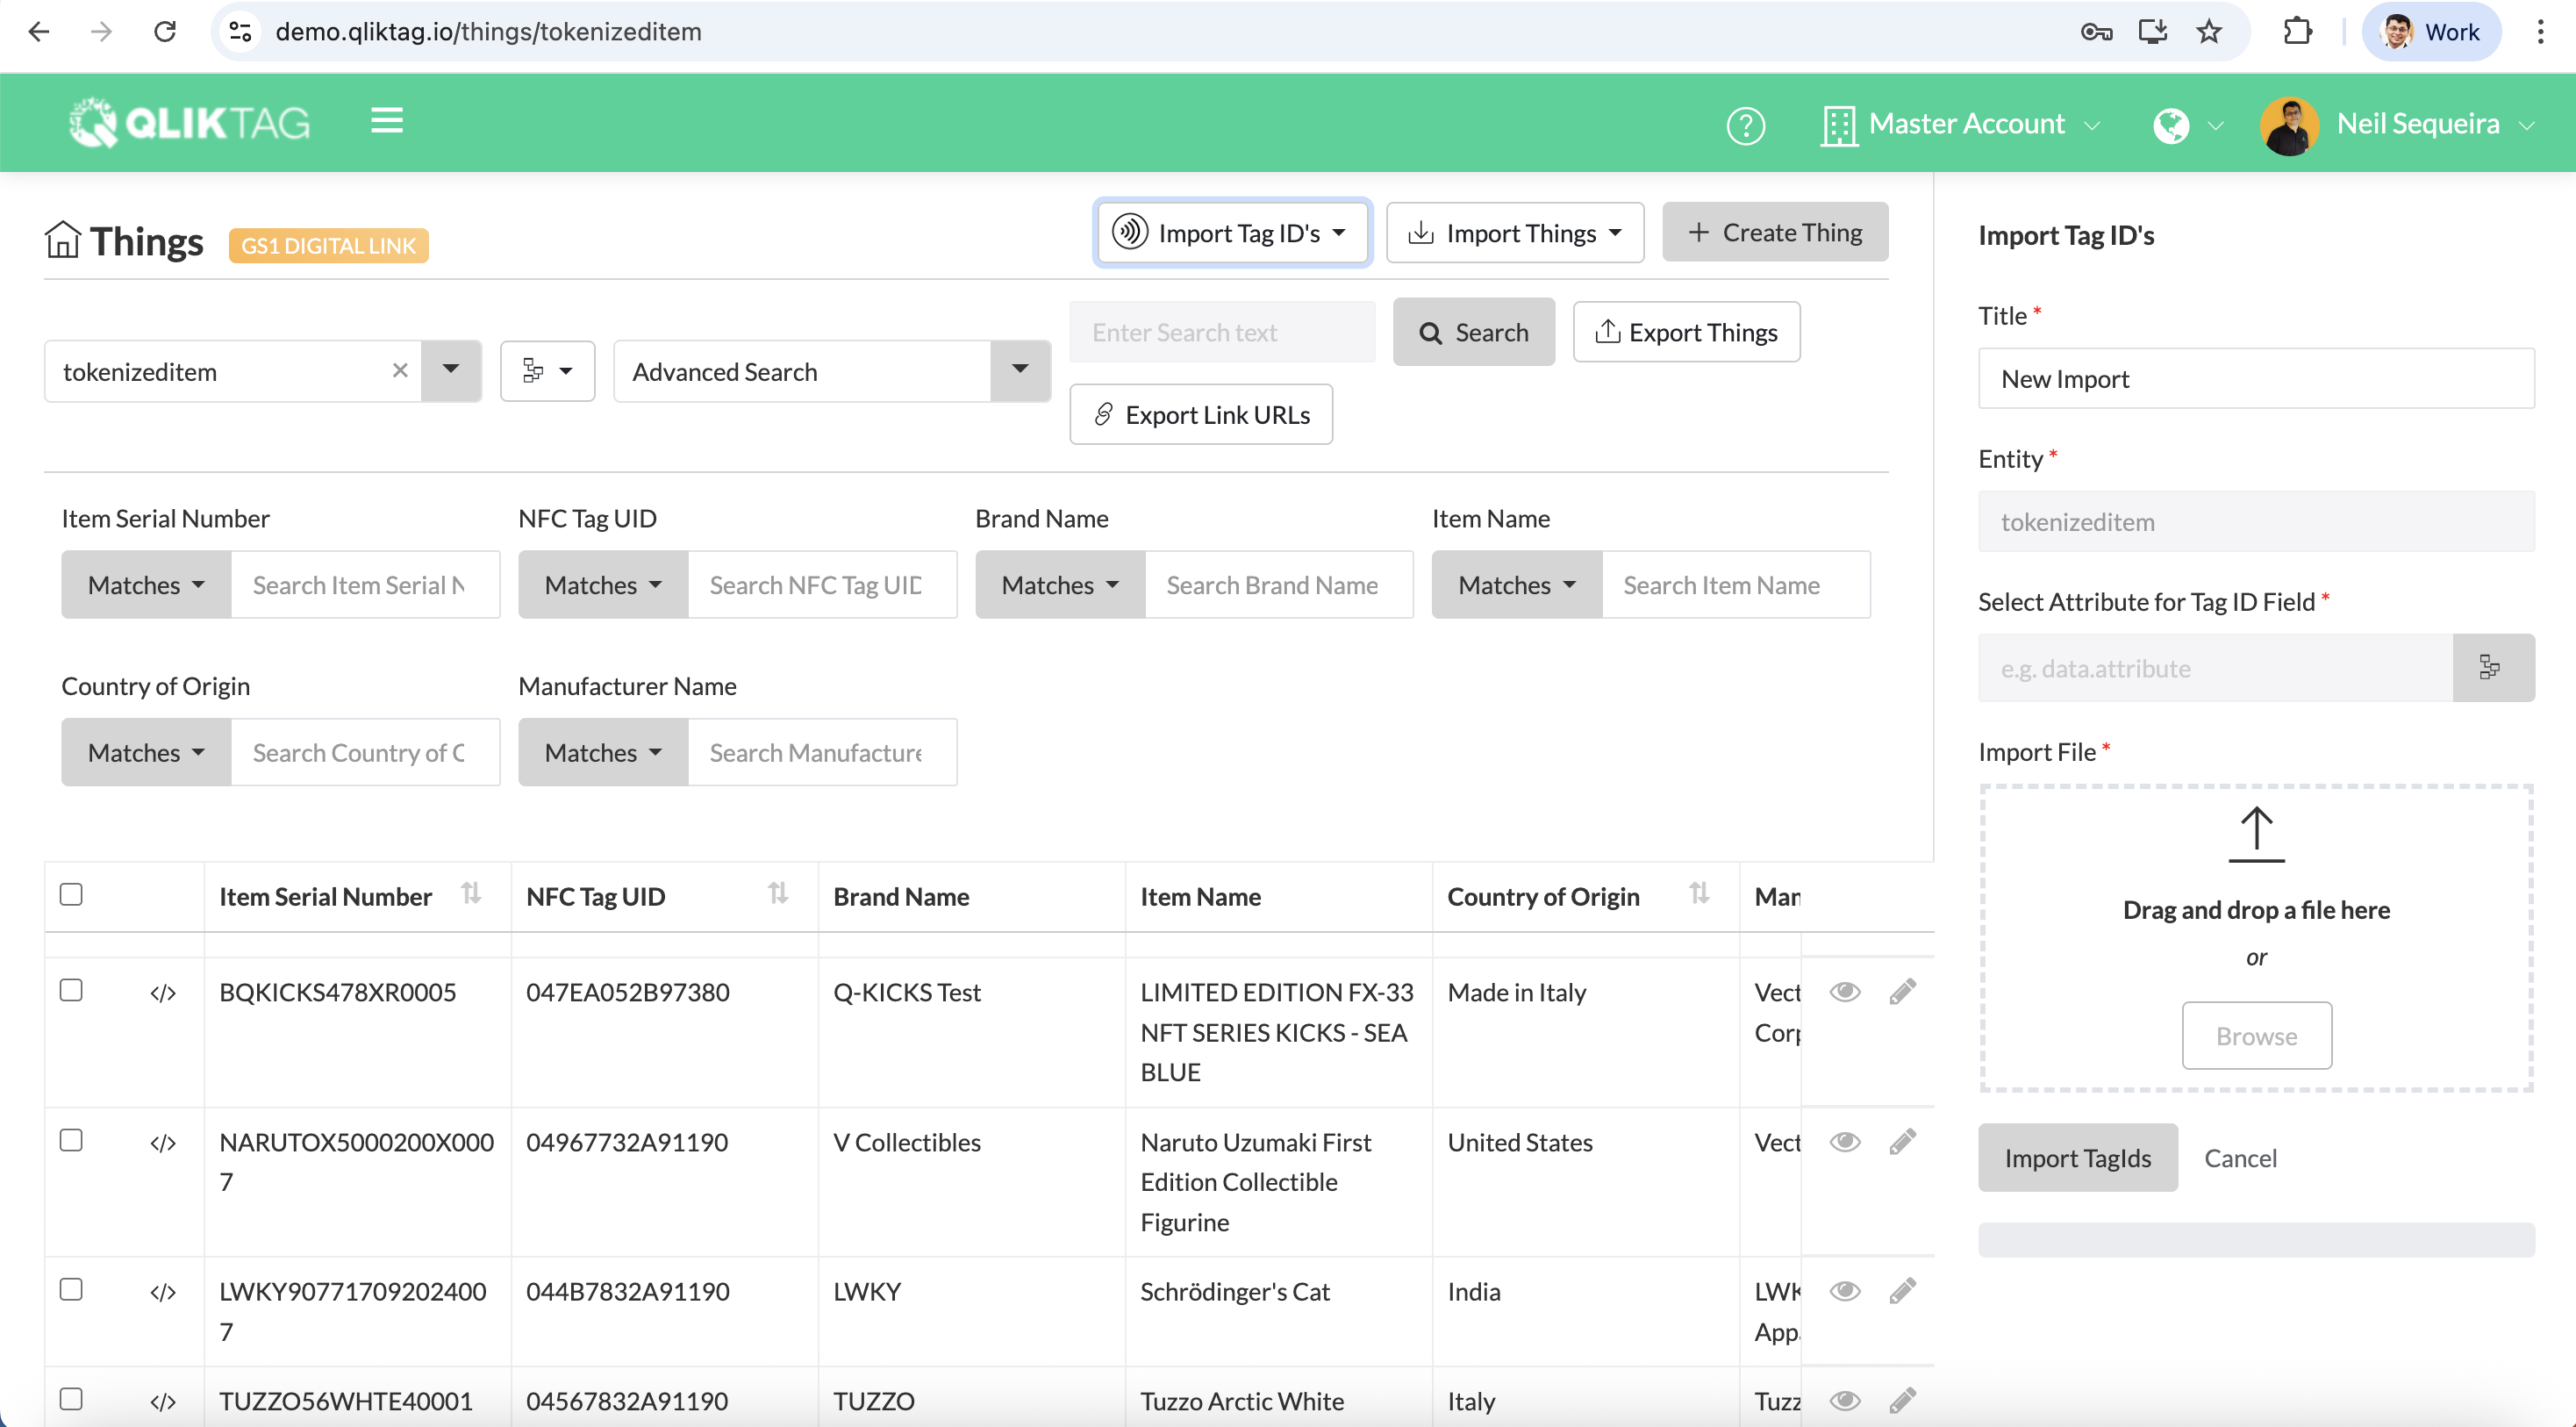Open the hamburger navigation menu
This screenshot has width=2576, height=1427.
pos(386,122)
